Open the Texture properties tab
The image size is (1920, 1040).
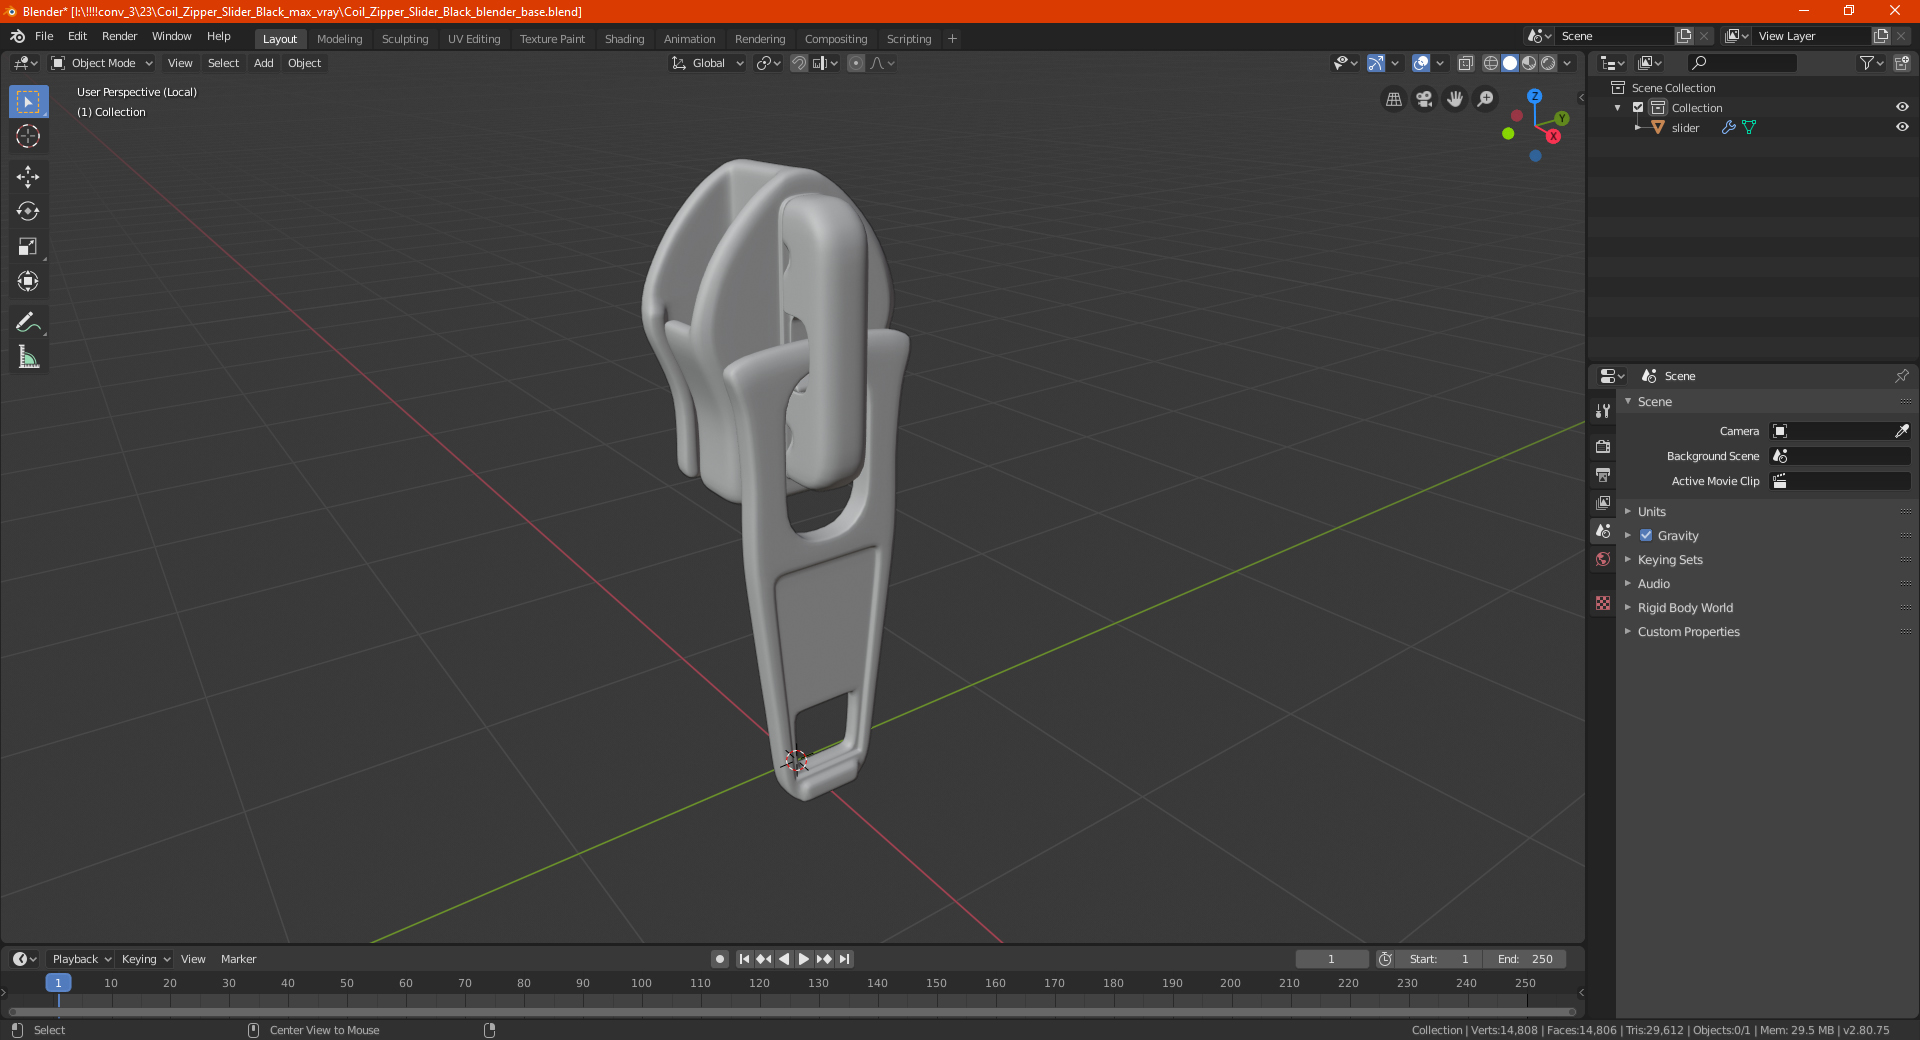click(1603, 603)
